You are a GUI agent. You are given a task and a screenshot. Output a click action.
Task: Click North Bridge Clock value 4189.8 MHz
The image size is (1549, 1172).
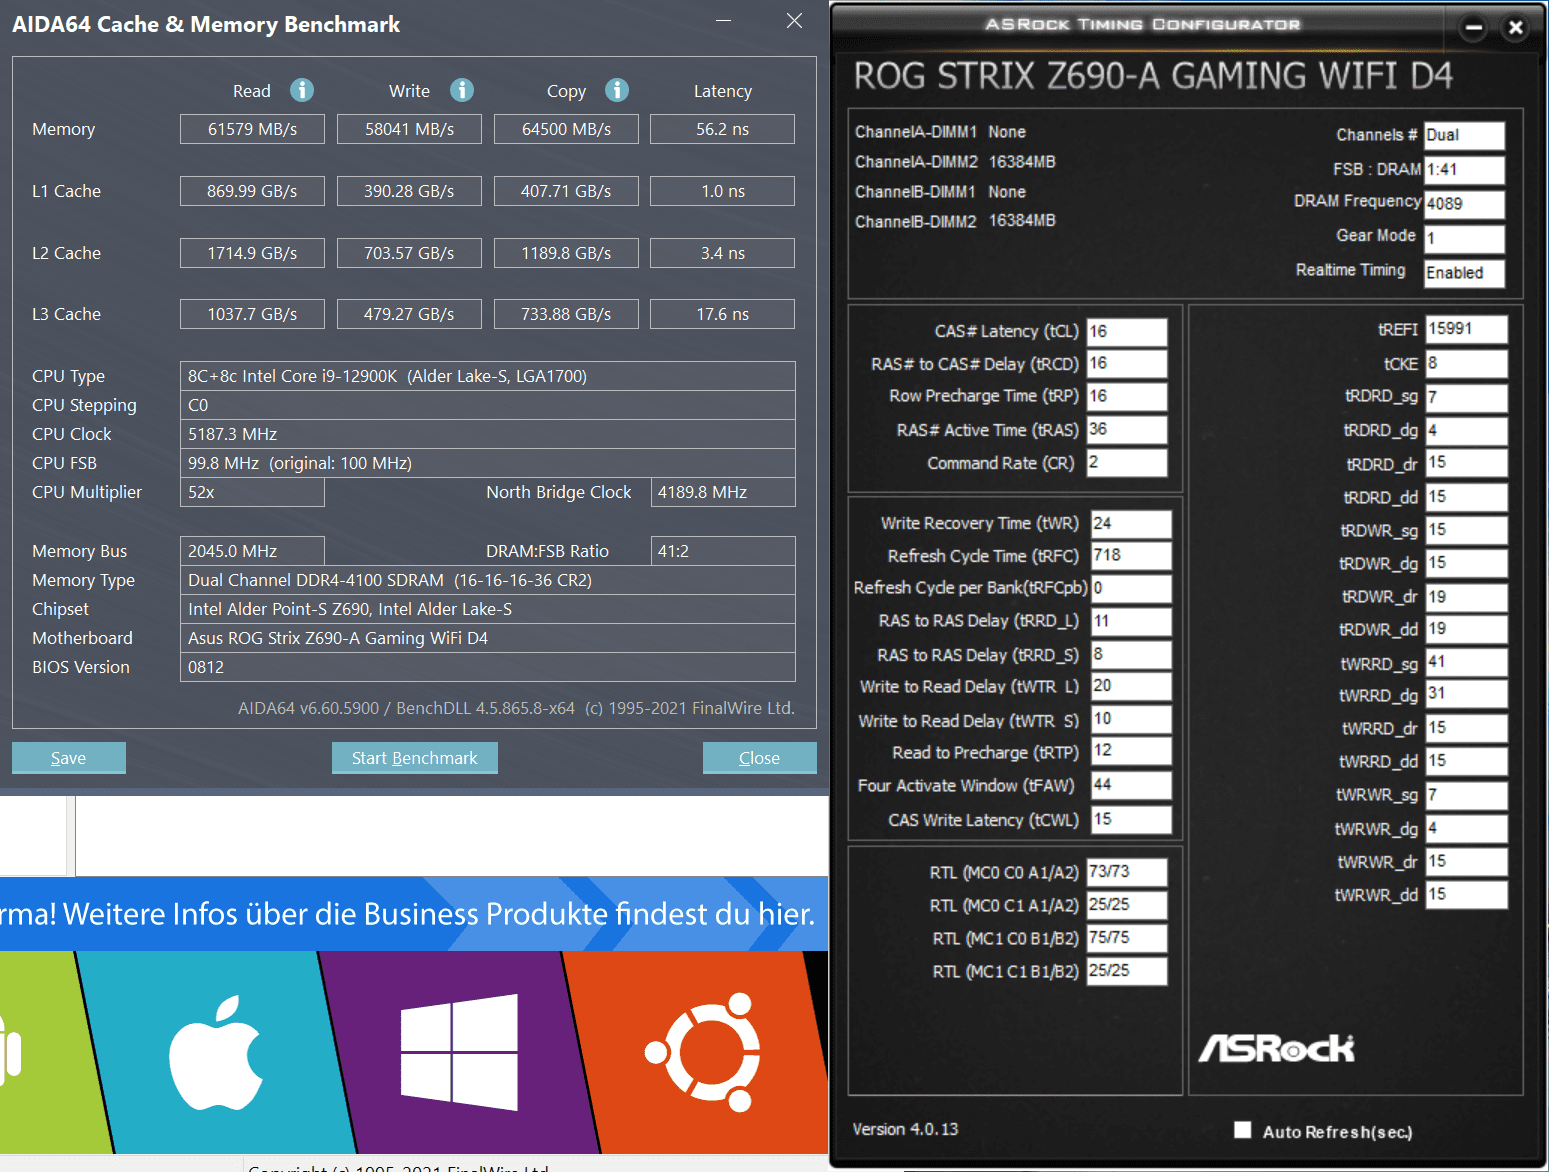(723, 492)
